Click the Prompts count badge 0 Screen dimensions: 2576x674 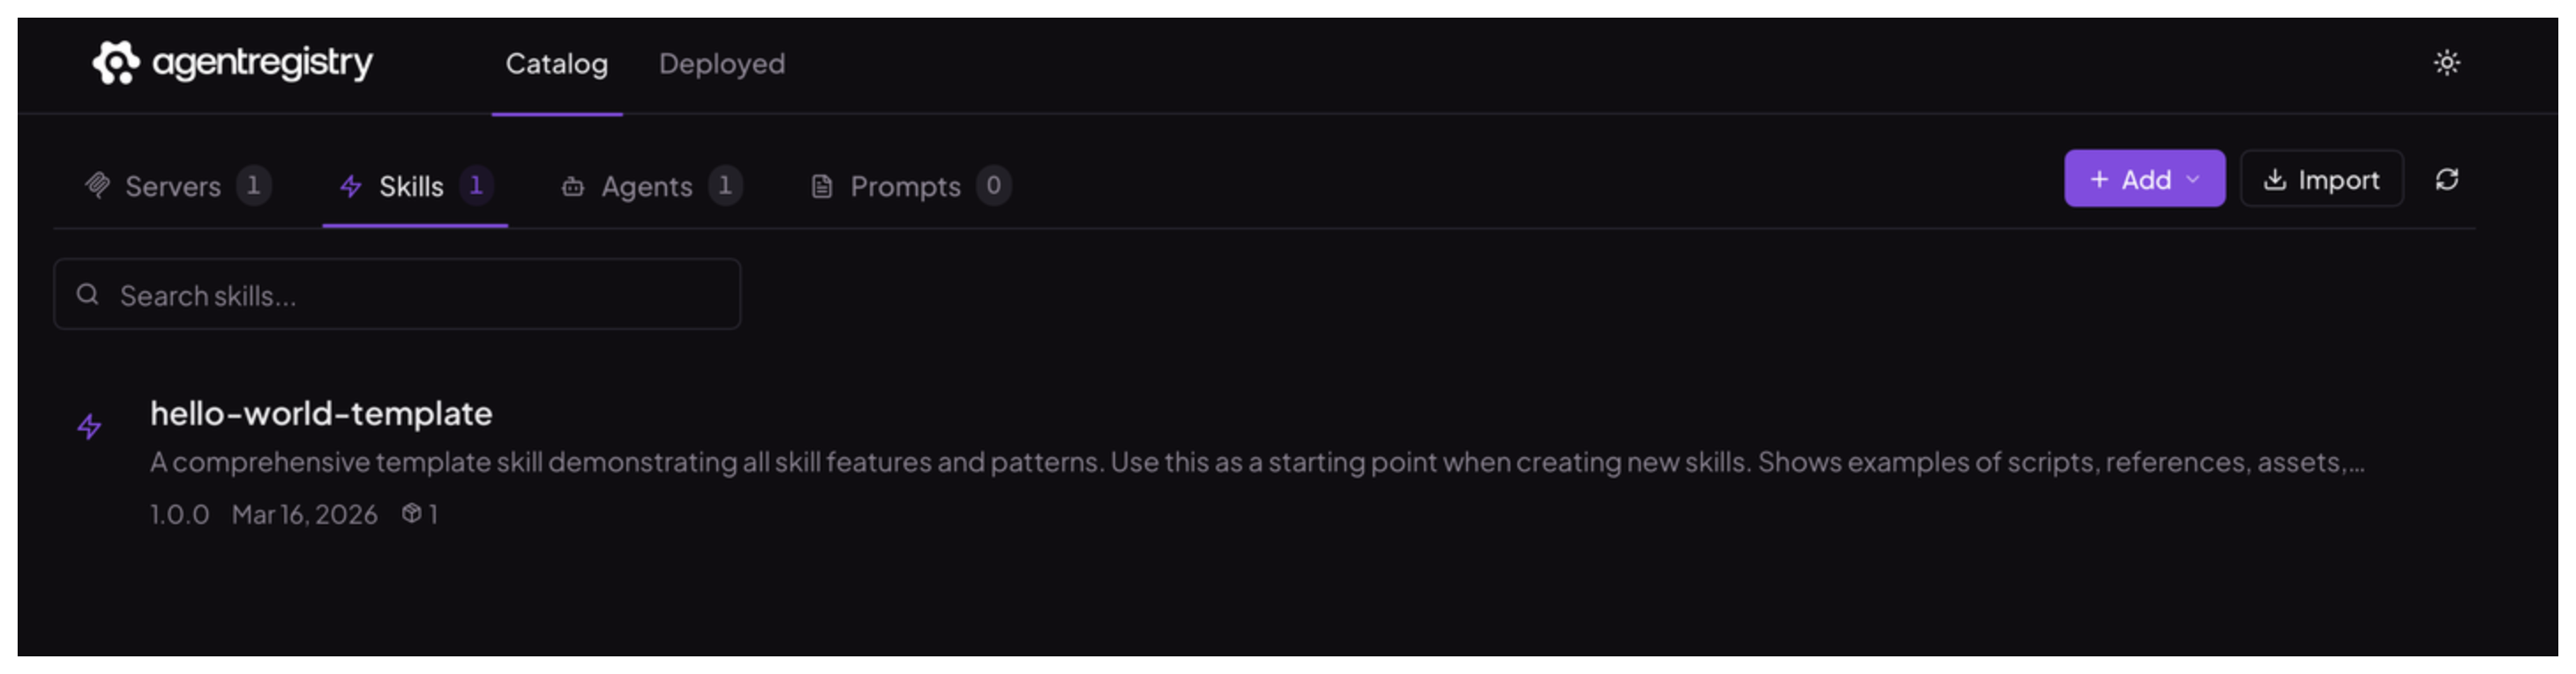tap(993, 185)
